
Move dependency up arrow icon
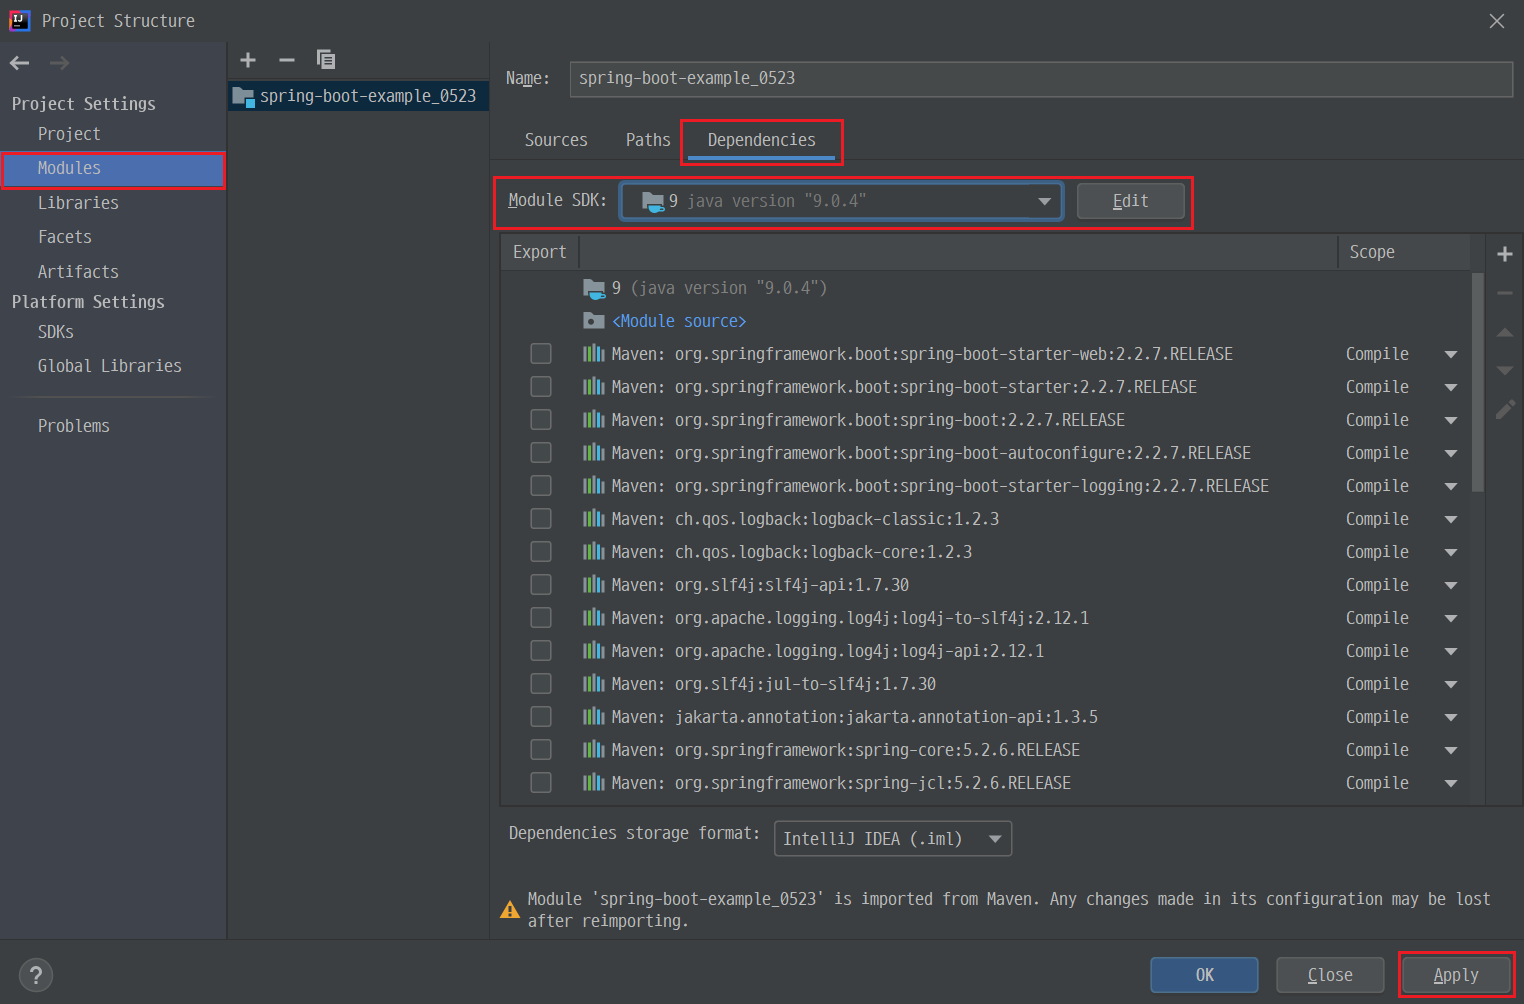click(1504, 332)
